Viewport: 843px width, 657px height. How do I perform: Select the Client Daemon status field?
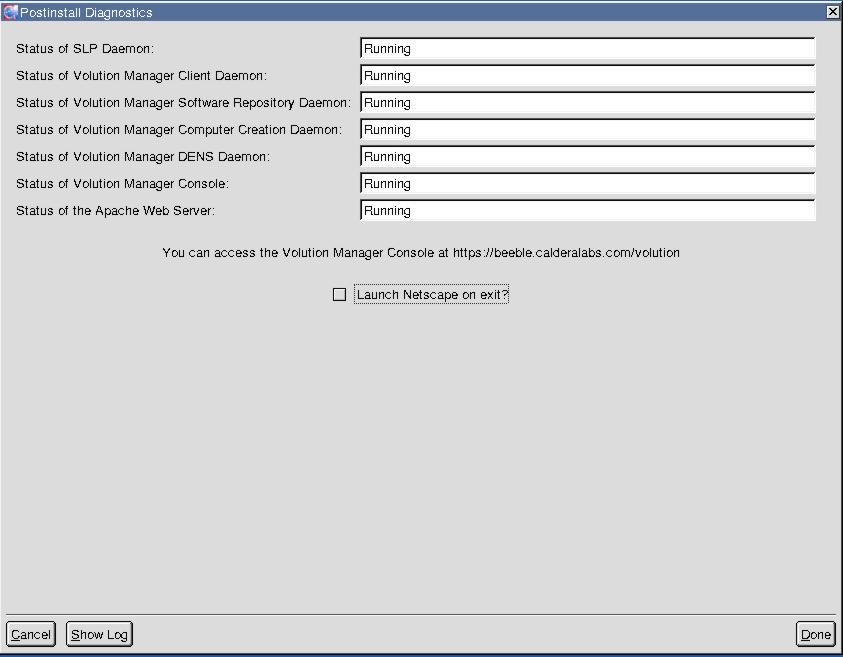(x=587, y=76)
